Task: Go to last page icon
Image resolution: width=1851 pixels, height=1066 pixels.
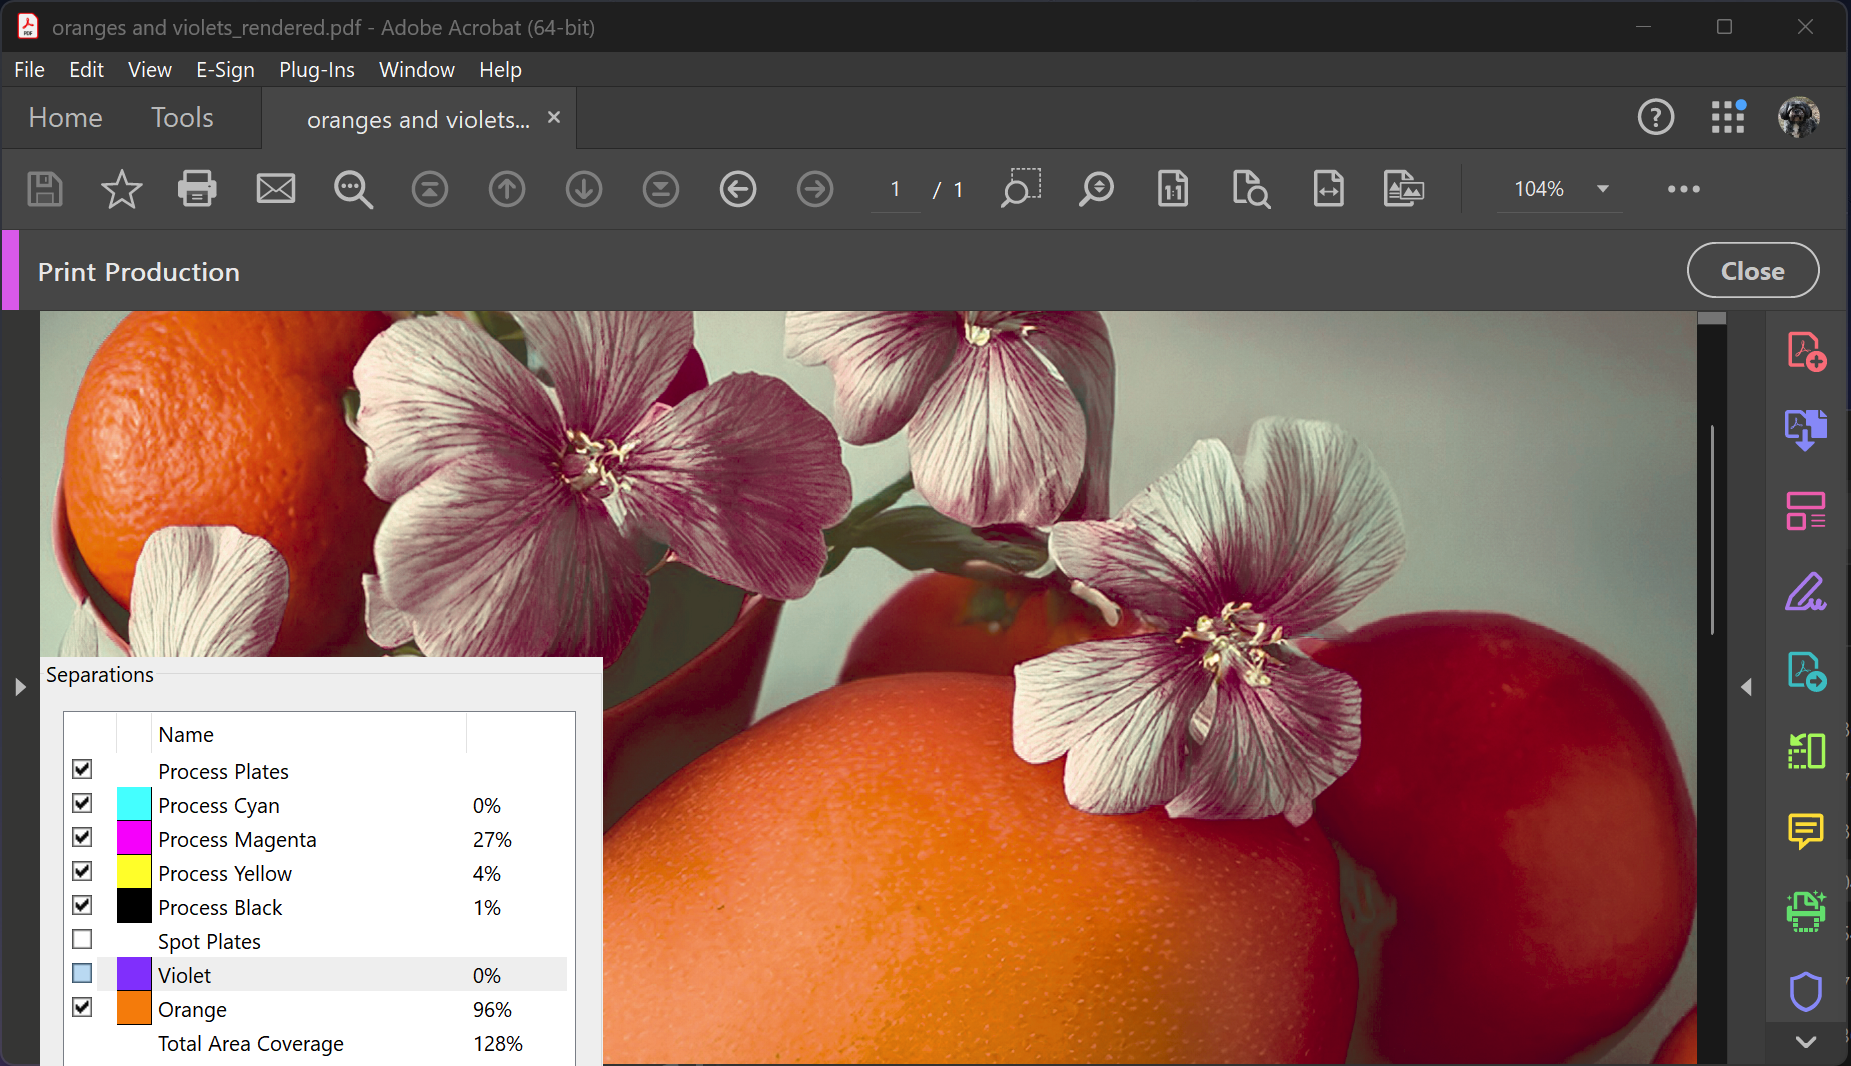Action: coord(661,189)
